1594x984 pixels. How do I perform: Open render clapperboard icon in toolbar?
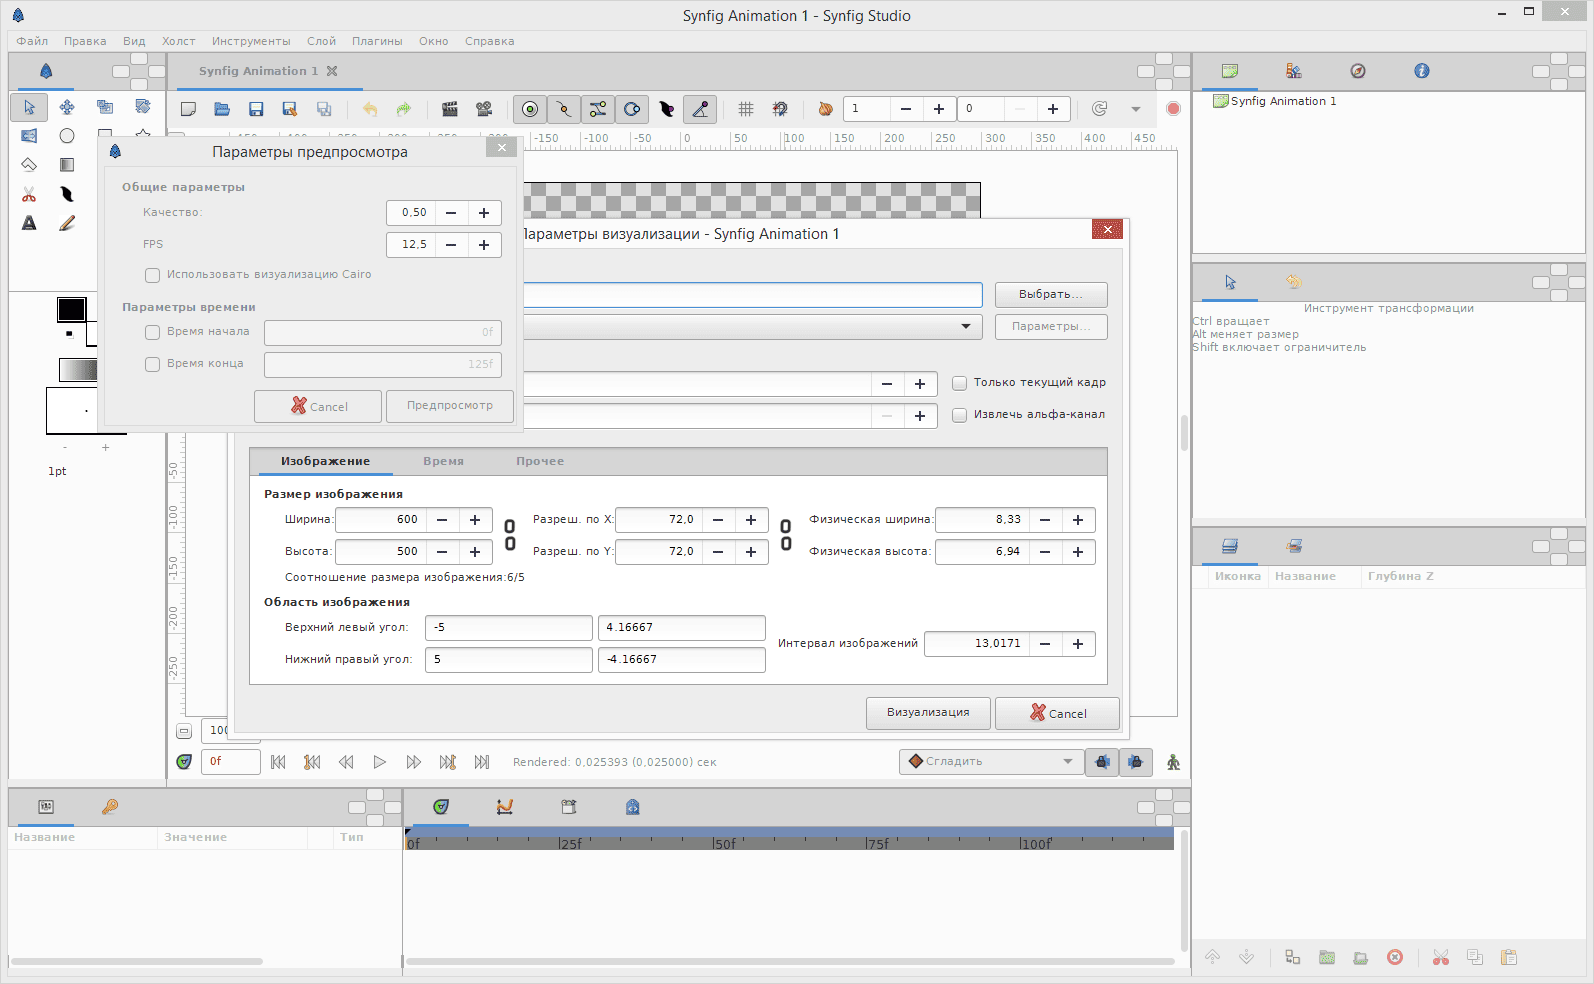coord(450,109)
